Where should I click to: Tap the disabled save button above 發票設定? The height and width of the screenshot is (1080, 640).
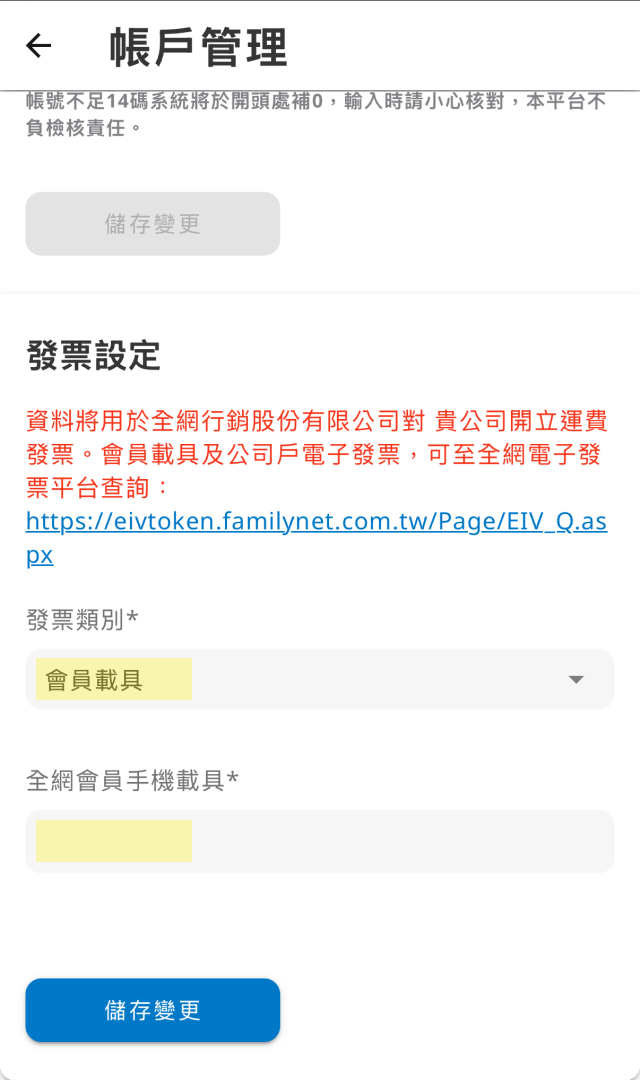pyautogui.click(x=152, y=224)
